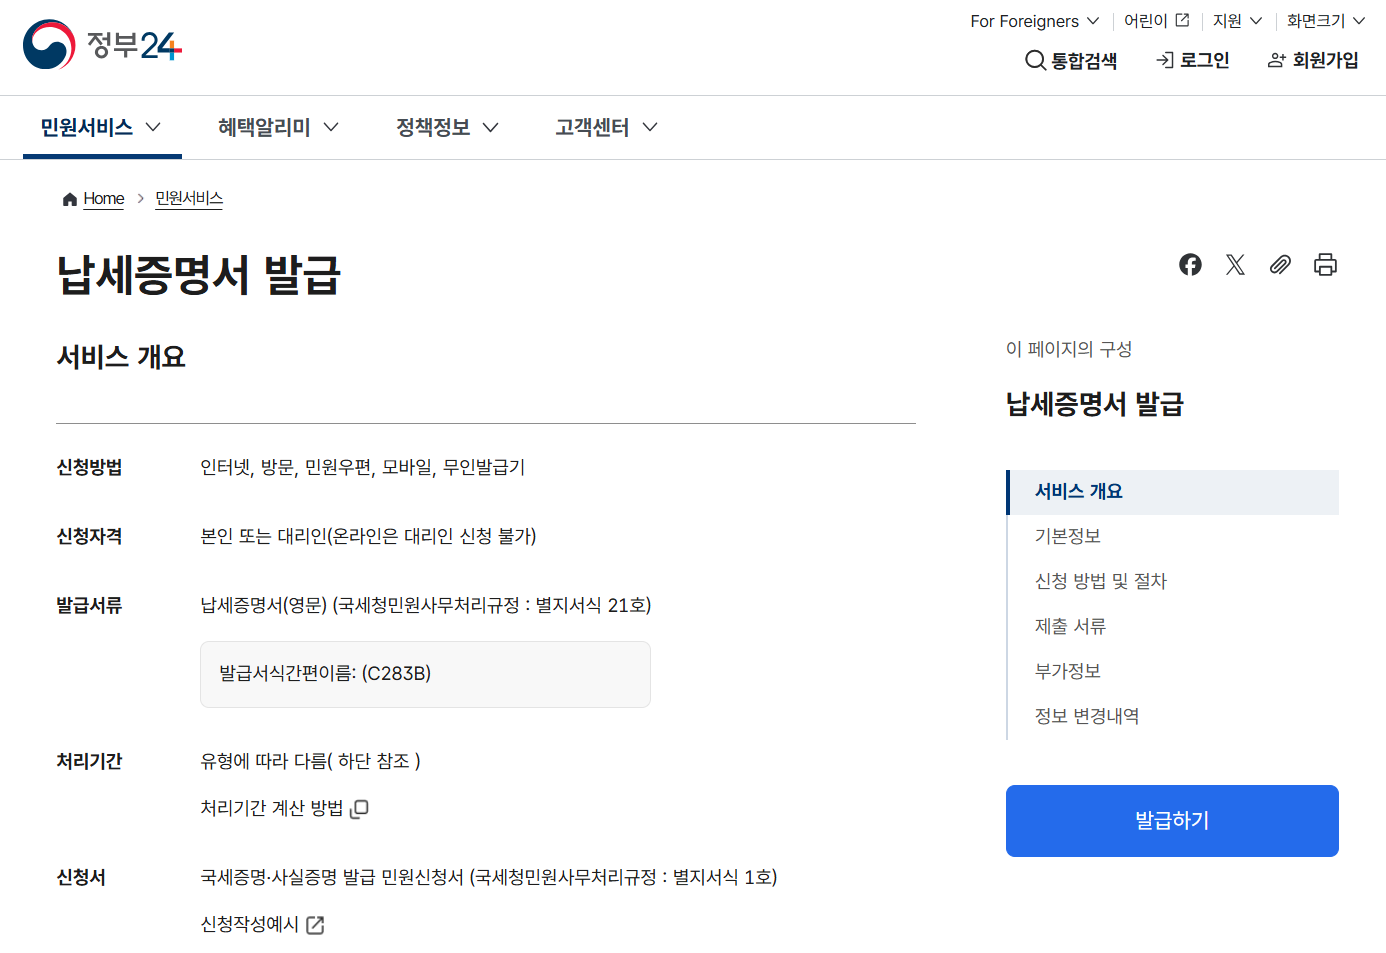Open 어린이 external site link
1386x953 pixels.
click(1157, 21)
